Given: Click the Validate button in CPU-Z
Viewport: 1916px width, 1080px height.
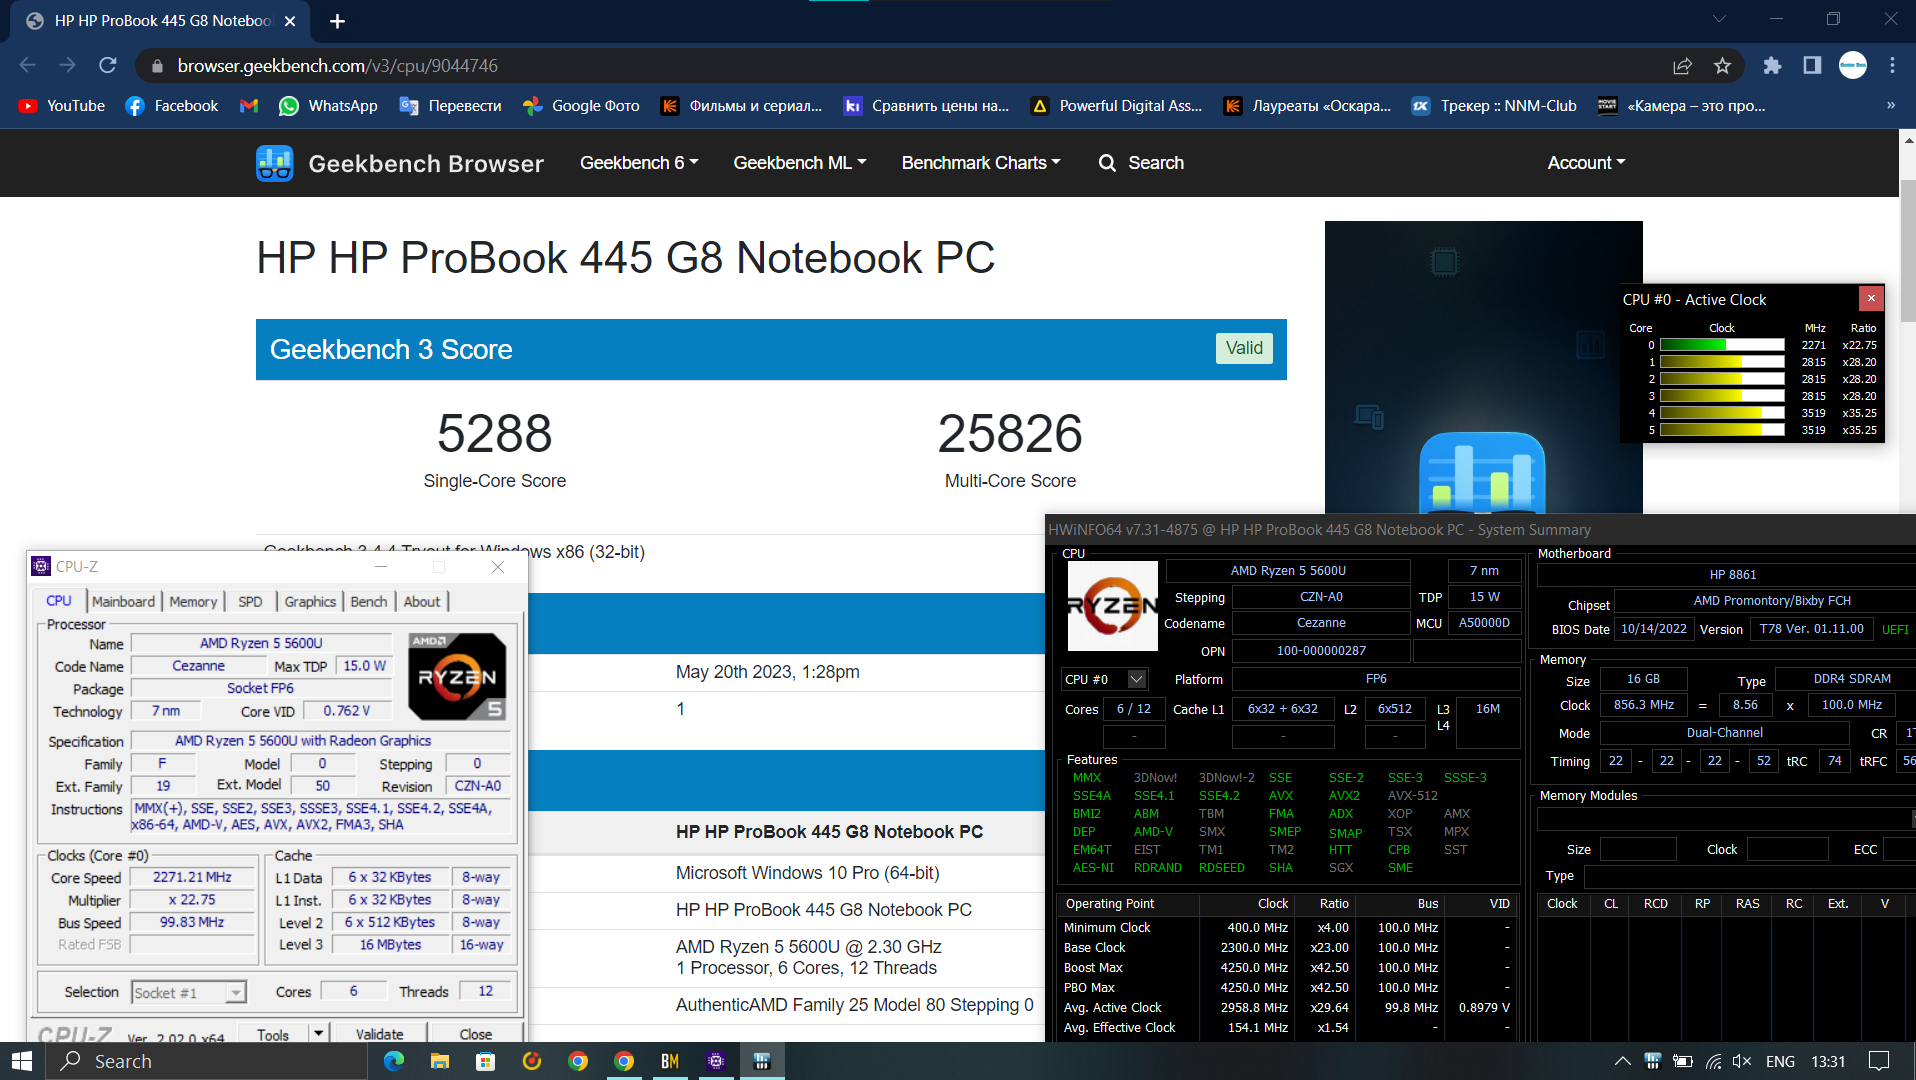Looking at the screenshot, I should (380, 1034).
